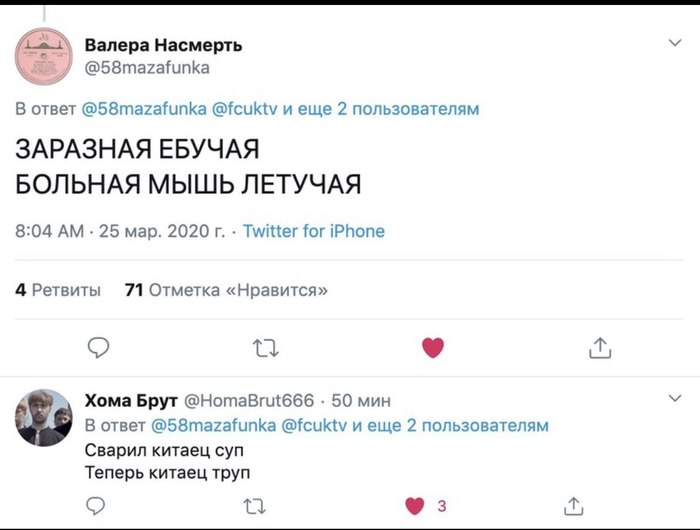This screenshot has width=700, height=530.
Task: Toggle like on Хома Брут's reply
Action: [413, 505]
